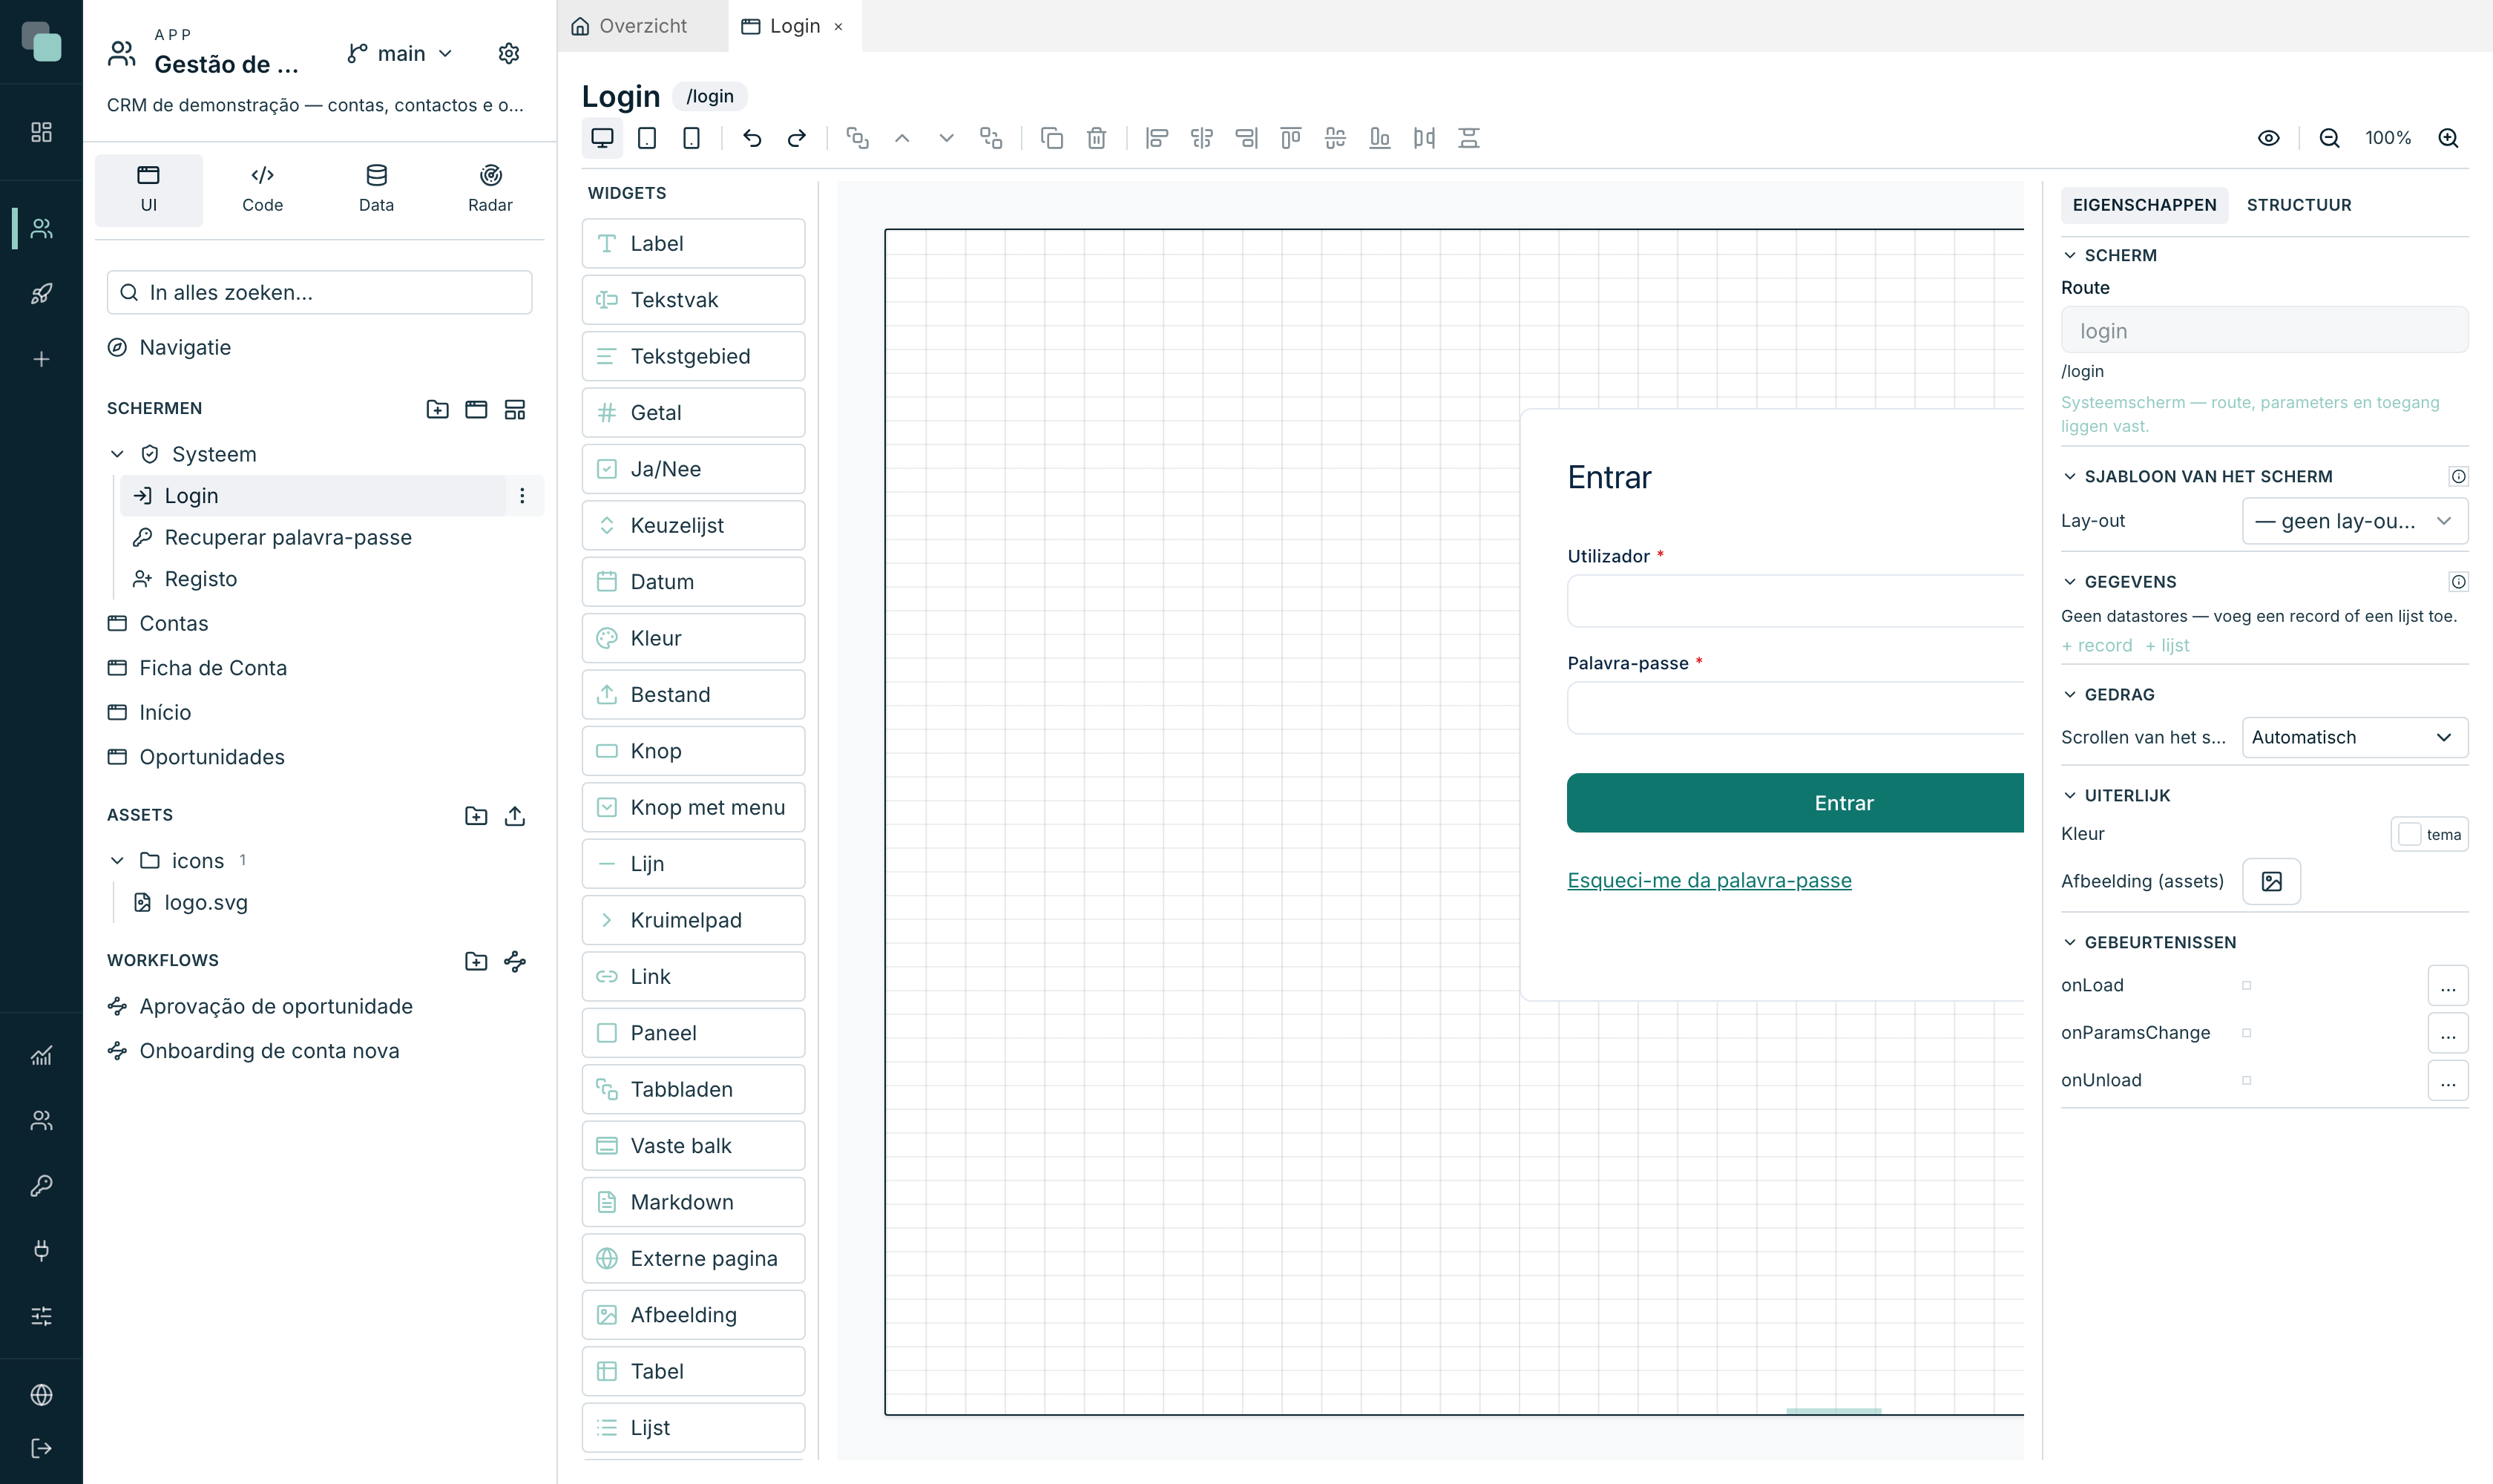Image resolution: width=2493 pixels, height=1484 pixels.
Task: Align selected widgets to the bottom
Action: (1380, 138)
